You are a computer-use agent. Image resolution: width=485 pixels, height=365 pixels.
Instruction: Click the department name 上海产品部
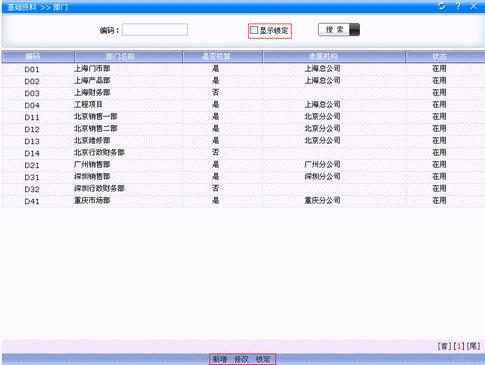point(92,81)
